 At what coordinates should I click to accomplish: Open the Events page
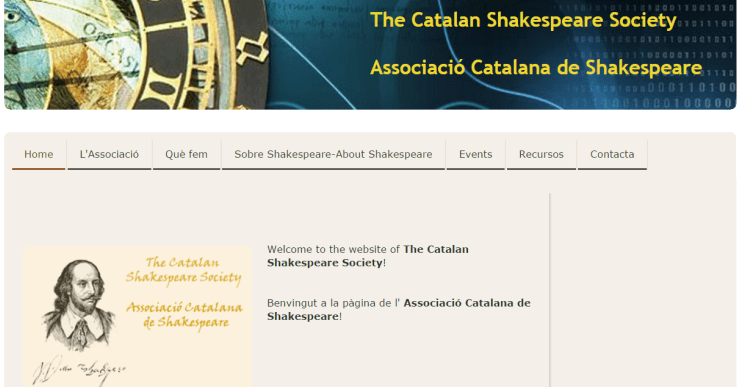pyautogui.click(x=476, y=154)
